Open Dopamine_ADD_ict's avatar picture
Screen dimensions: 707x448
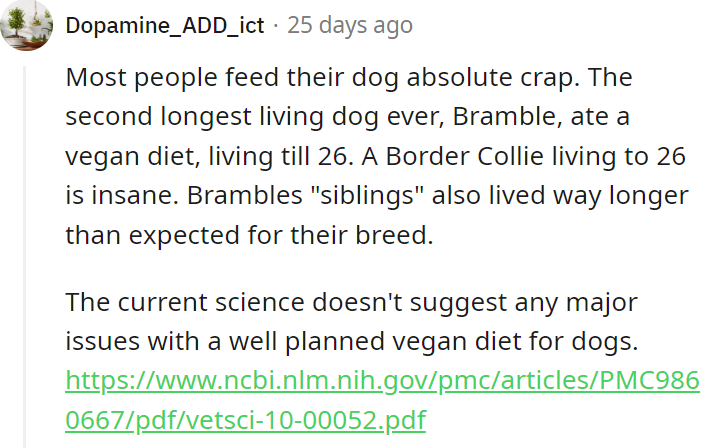tap(26, 25)
